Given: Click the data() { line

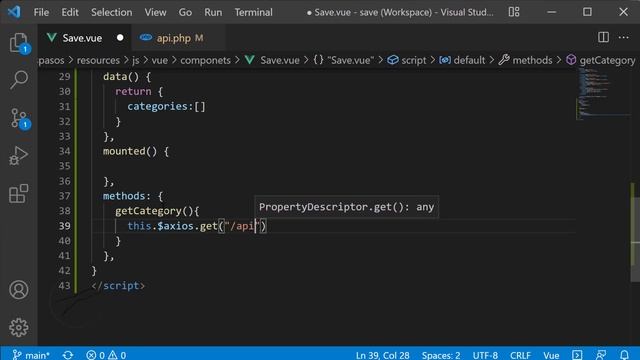Looking at the screenshot, I should (x=127, y=77).
